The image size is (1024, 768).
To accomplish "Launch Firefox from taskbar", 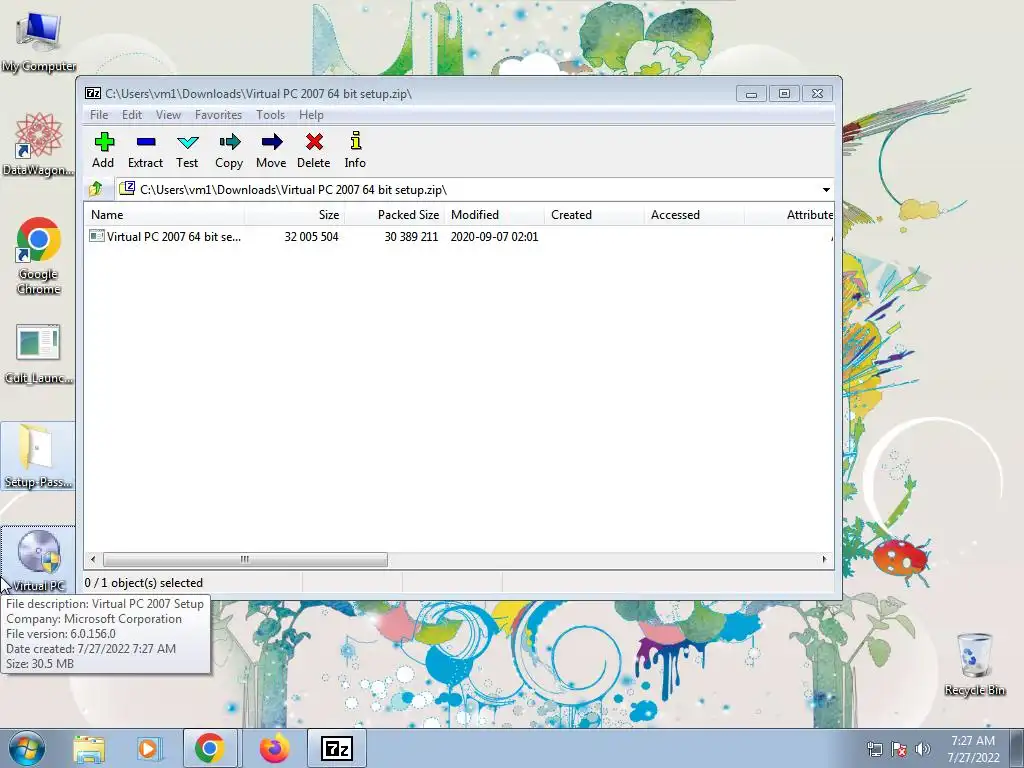I will click(274, 748).
